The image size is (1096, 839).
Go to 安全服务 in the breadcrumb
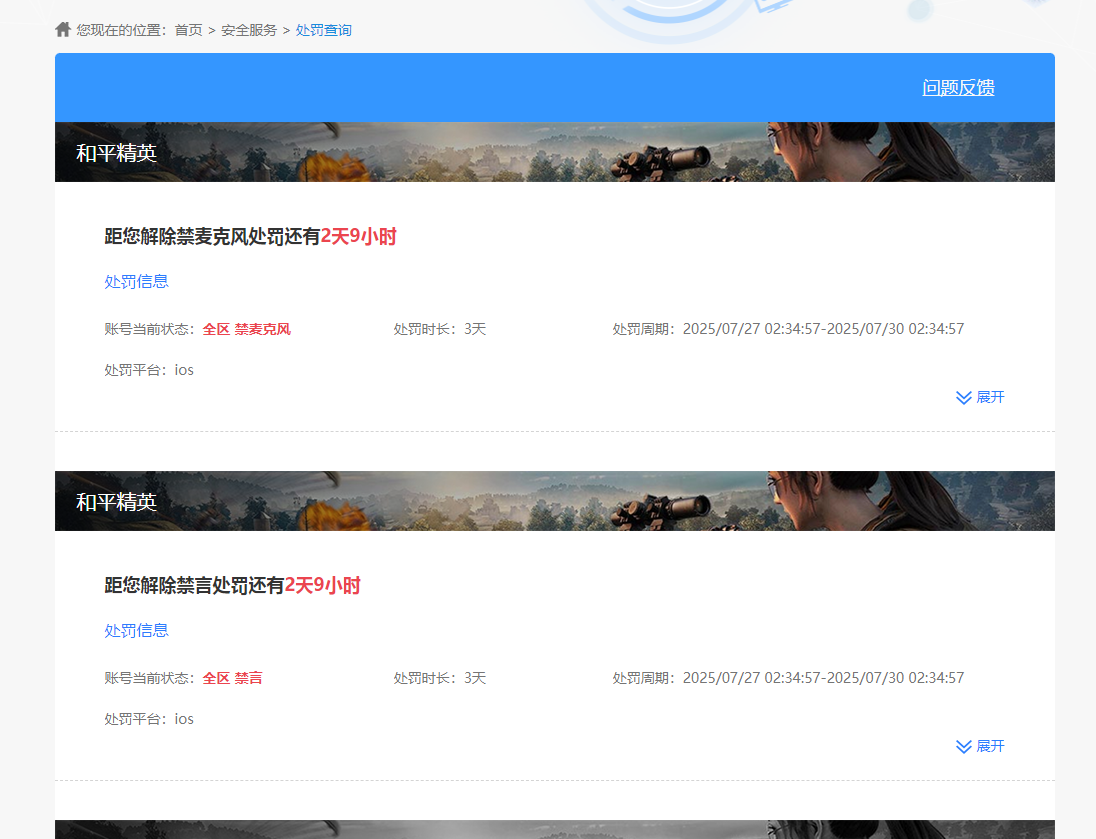[249, 30]
